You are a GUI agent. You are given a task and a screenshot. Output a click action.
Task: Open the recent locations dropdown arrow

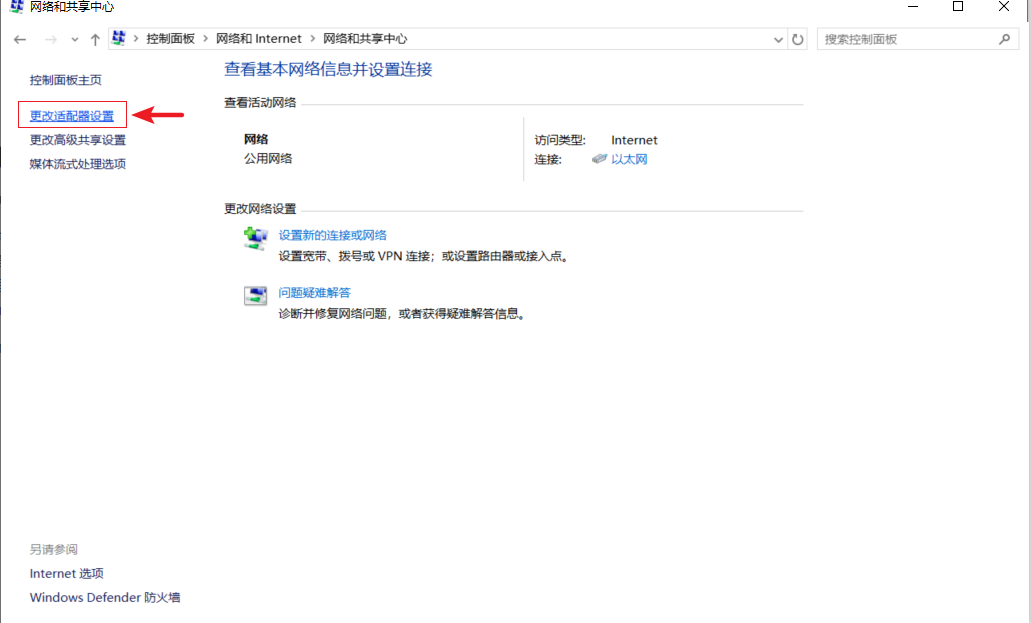pos(74,39)
